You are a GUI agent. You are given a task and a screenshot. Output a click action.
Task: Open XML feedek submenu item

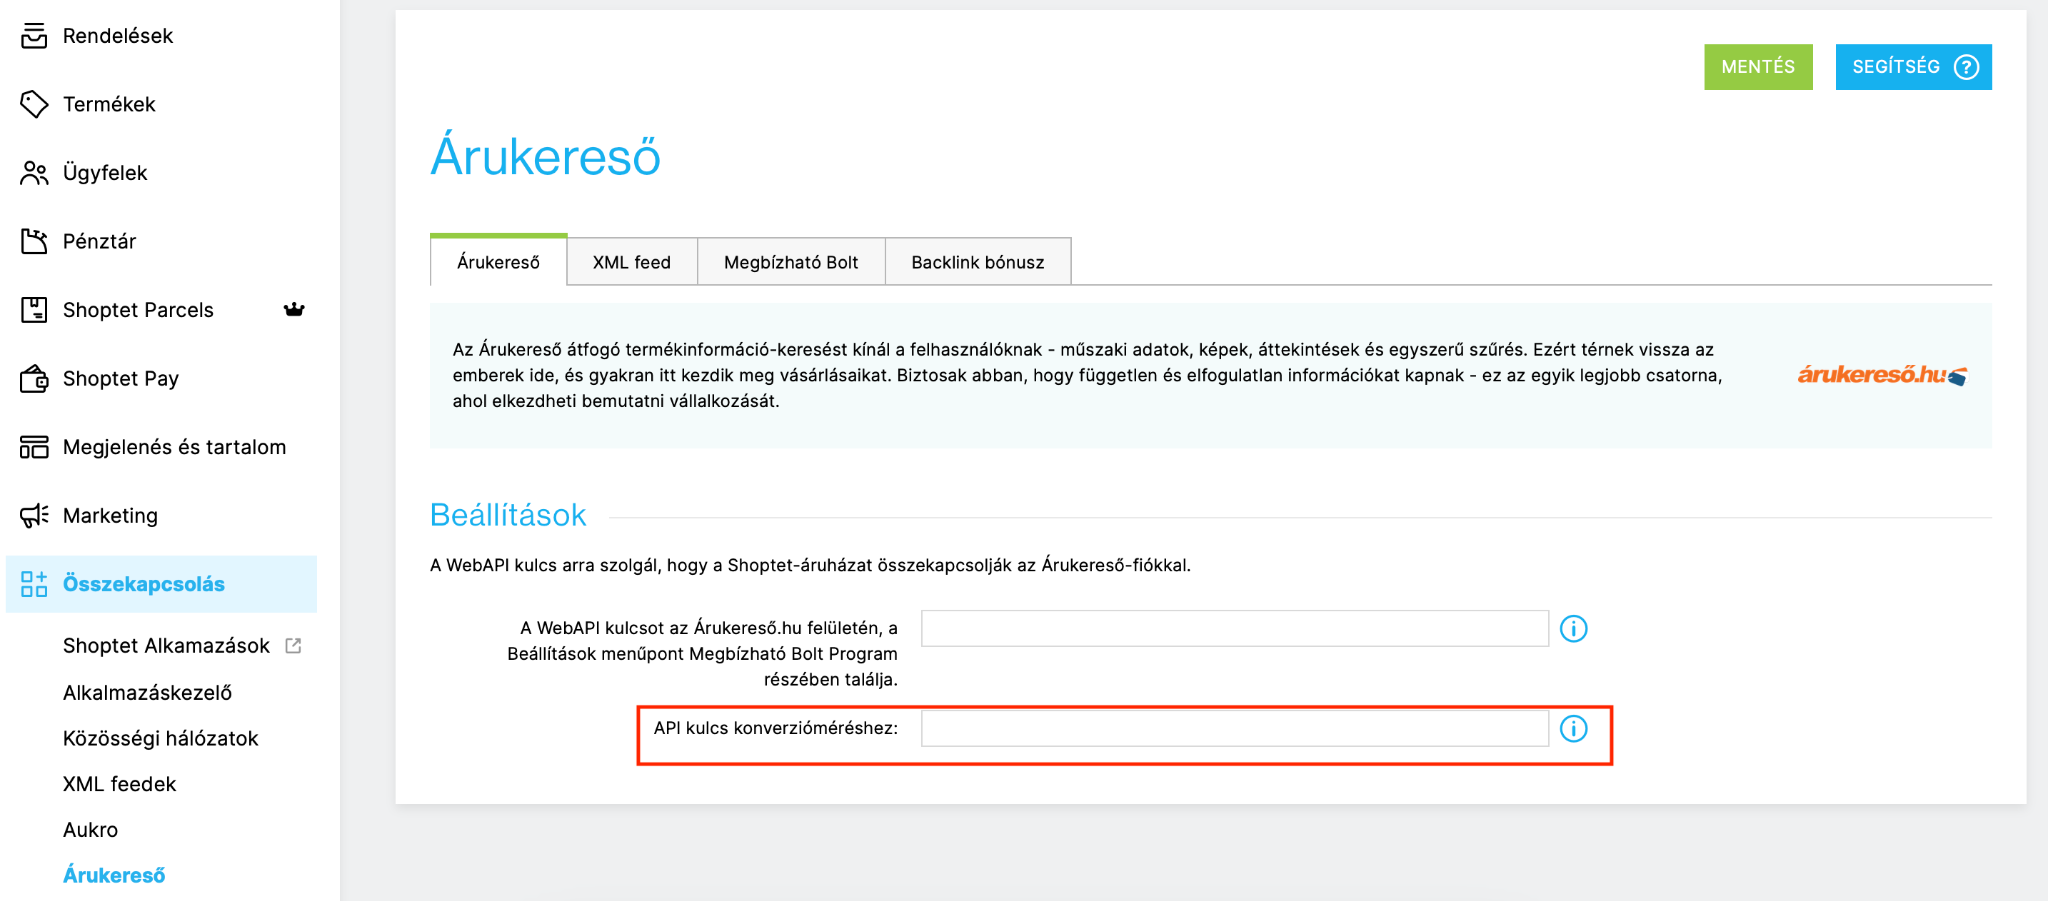click(x=119, y=784)
